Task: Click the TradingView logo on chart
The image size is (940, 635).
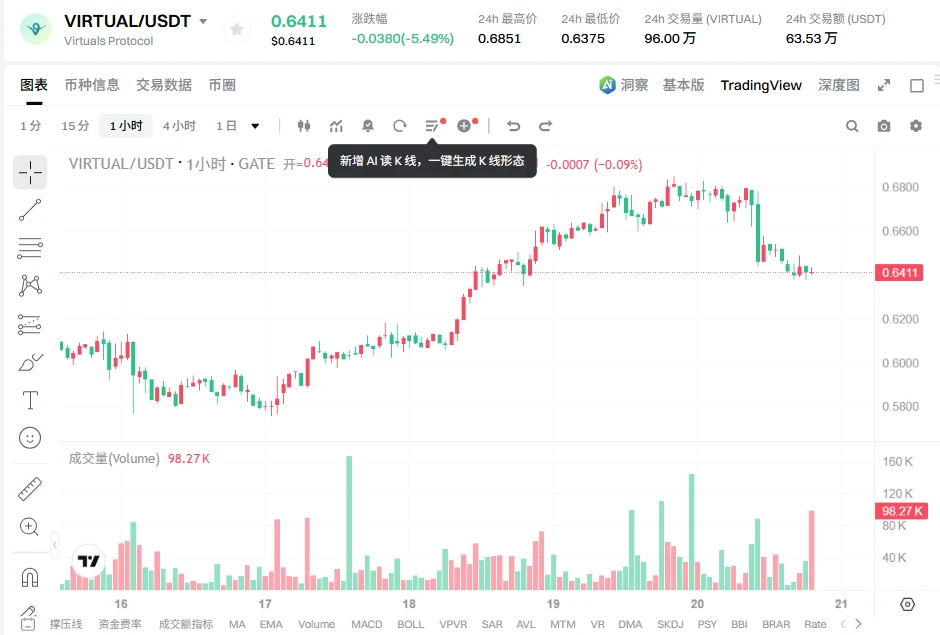Action: pyautogui.click(x=88, y=561)
